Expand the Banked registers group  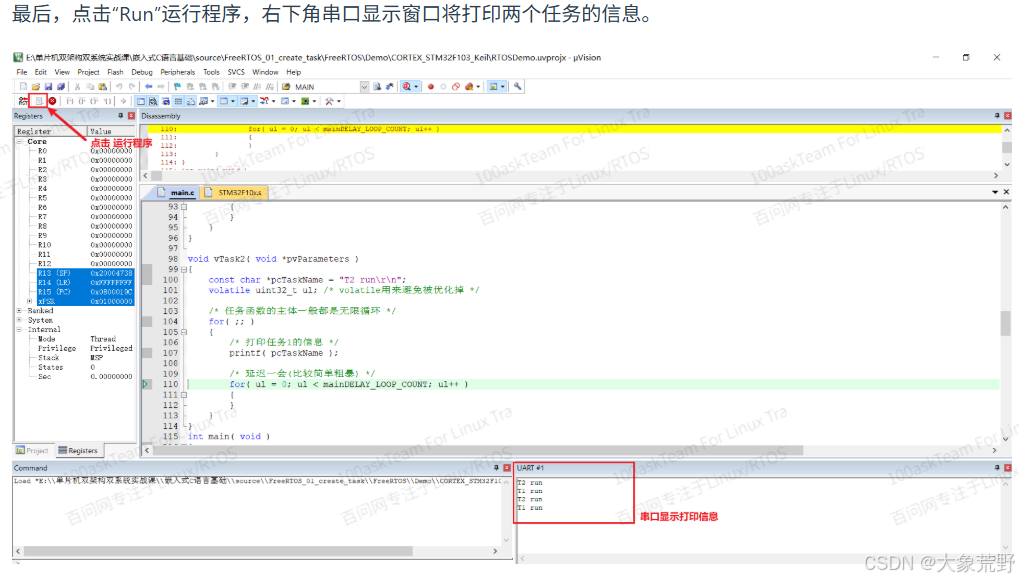tap(18, 311)
